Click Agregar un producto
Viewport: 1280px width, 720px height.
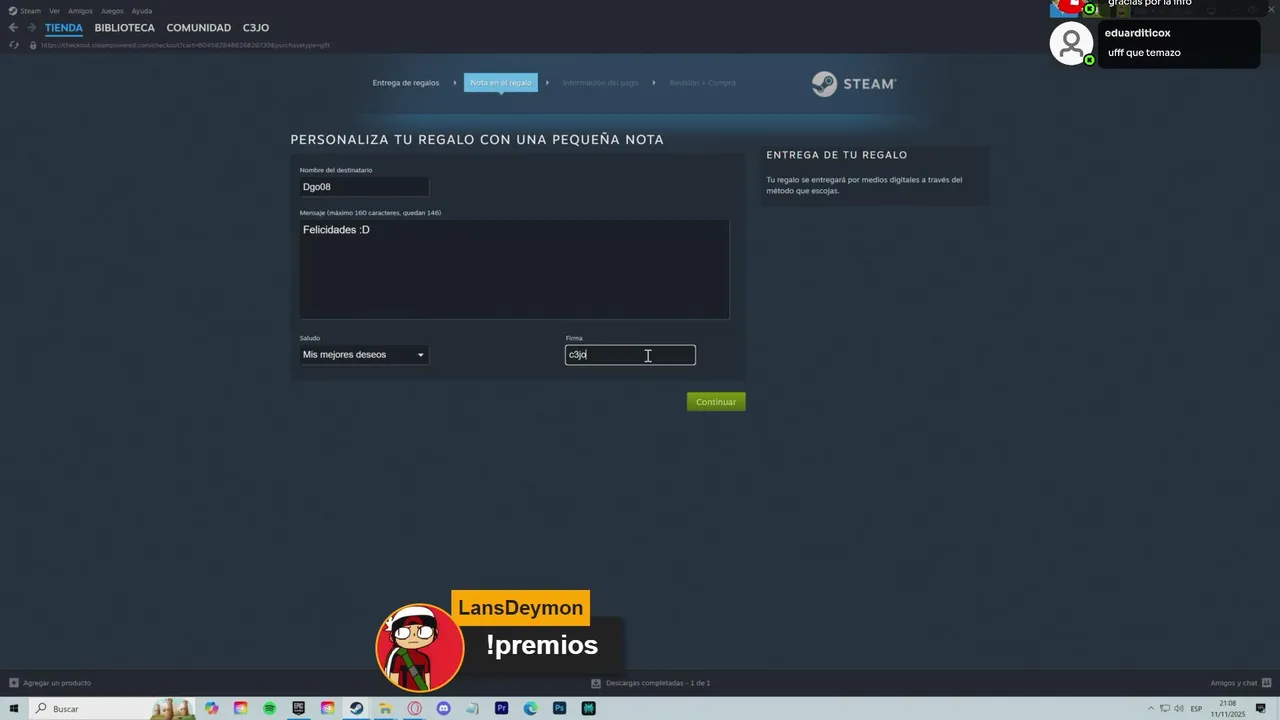click(57, 683)
